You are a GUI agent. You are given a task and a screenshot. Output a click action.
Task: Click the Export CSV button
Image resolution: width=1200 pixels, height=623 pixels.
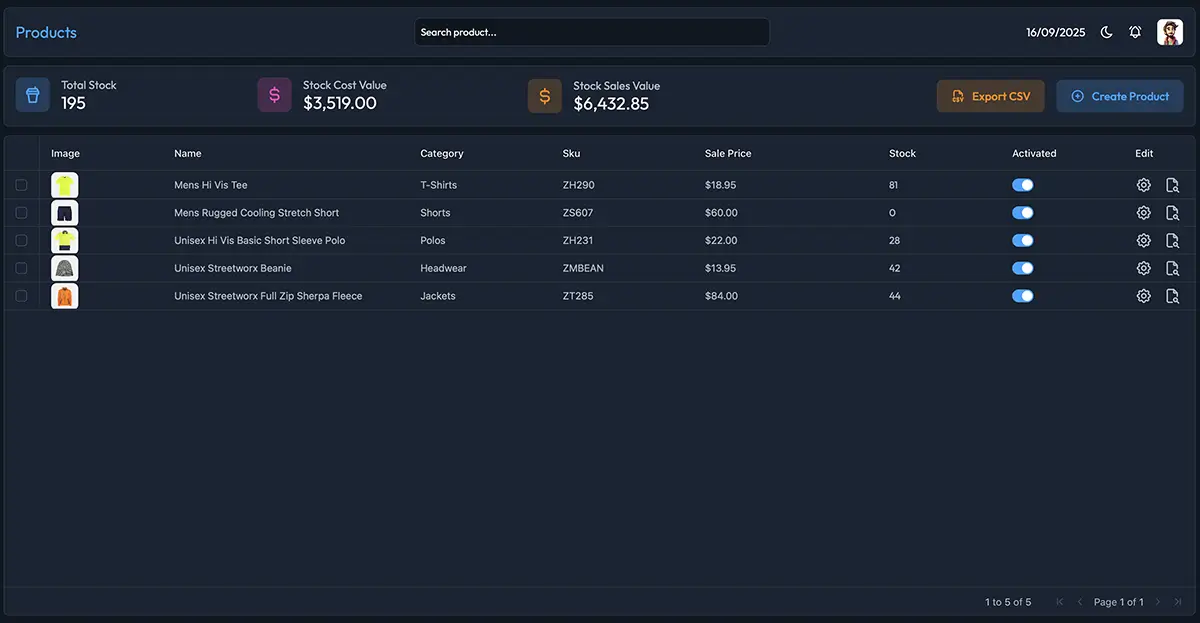coord(990,96)
